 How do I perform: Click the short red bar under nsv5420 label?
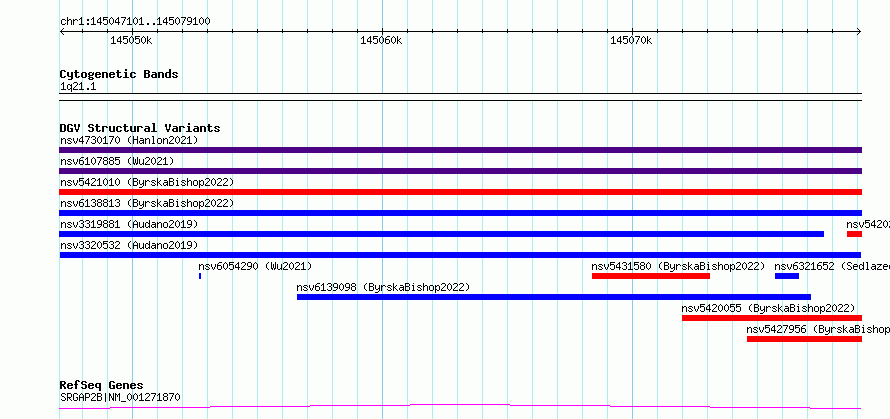854,234
